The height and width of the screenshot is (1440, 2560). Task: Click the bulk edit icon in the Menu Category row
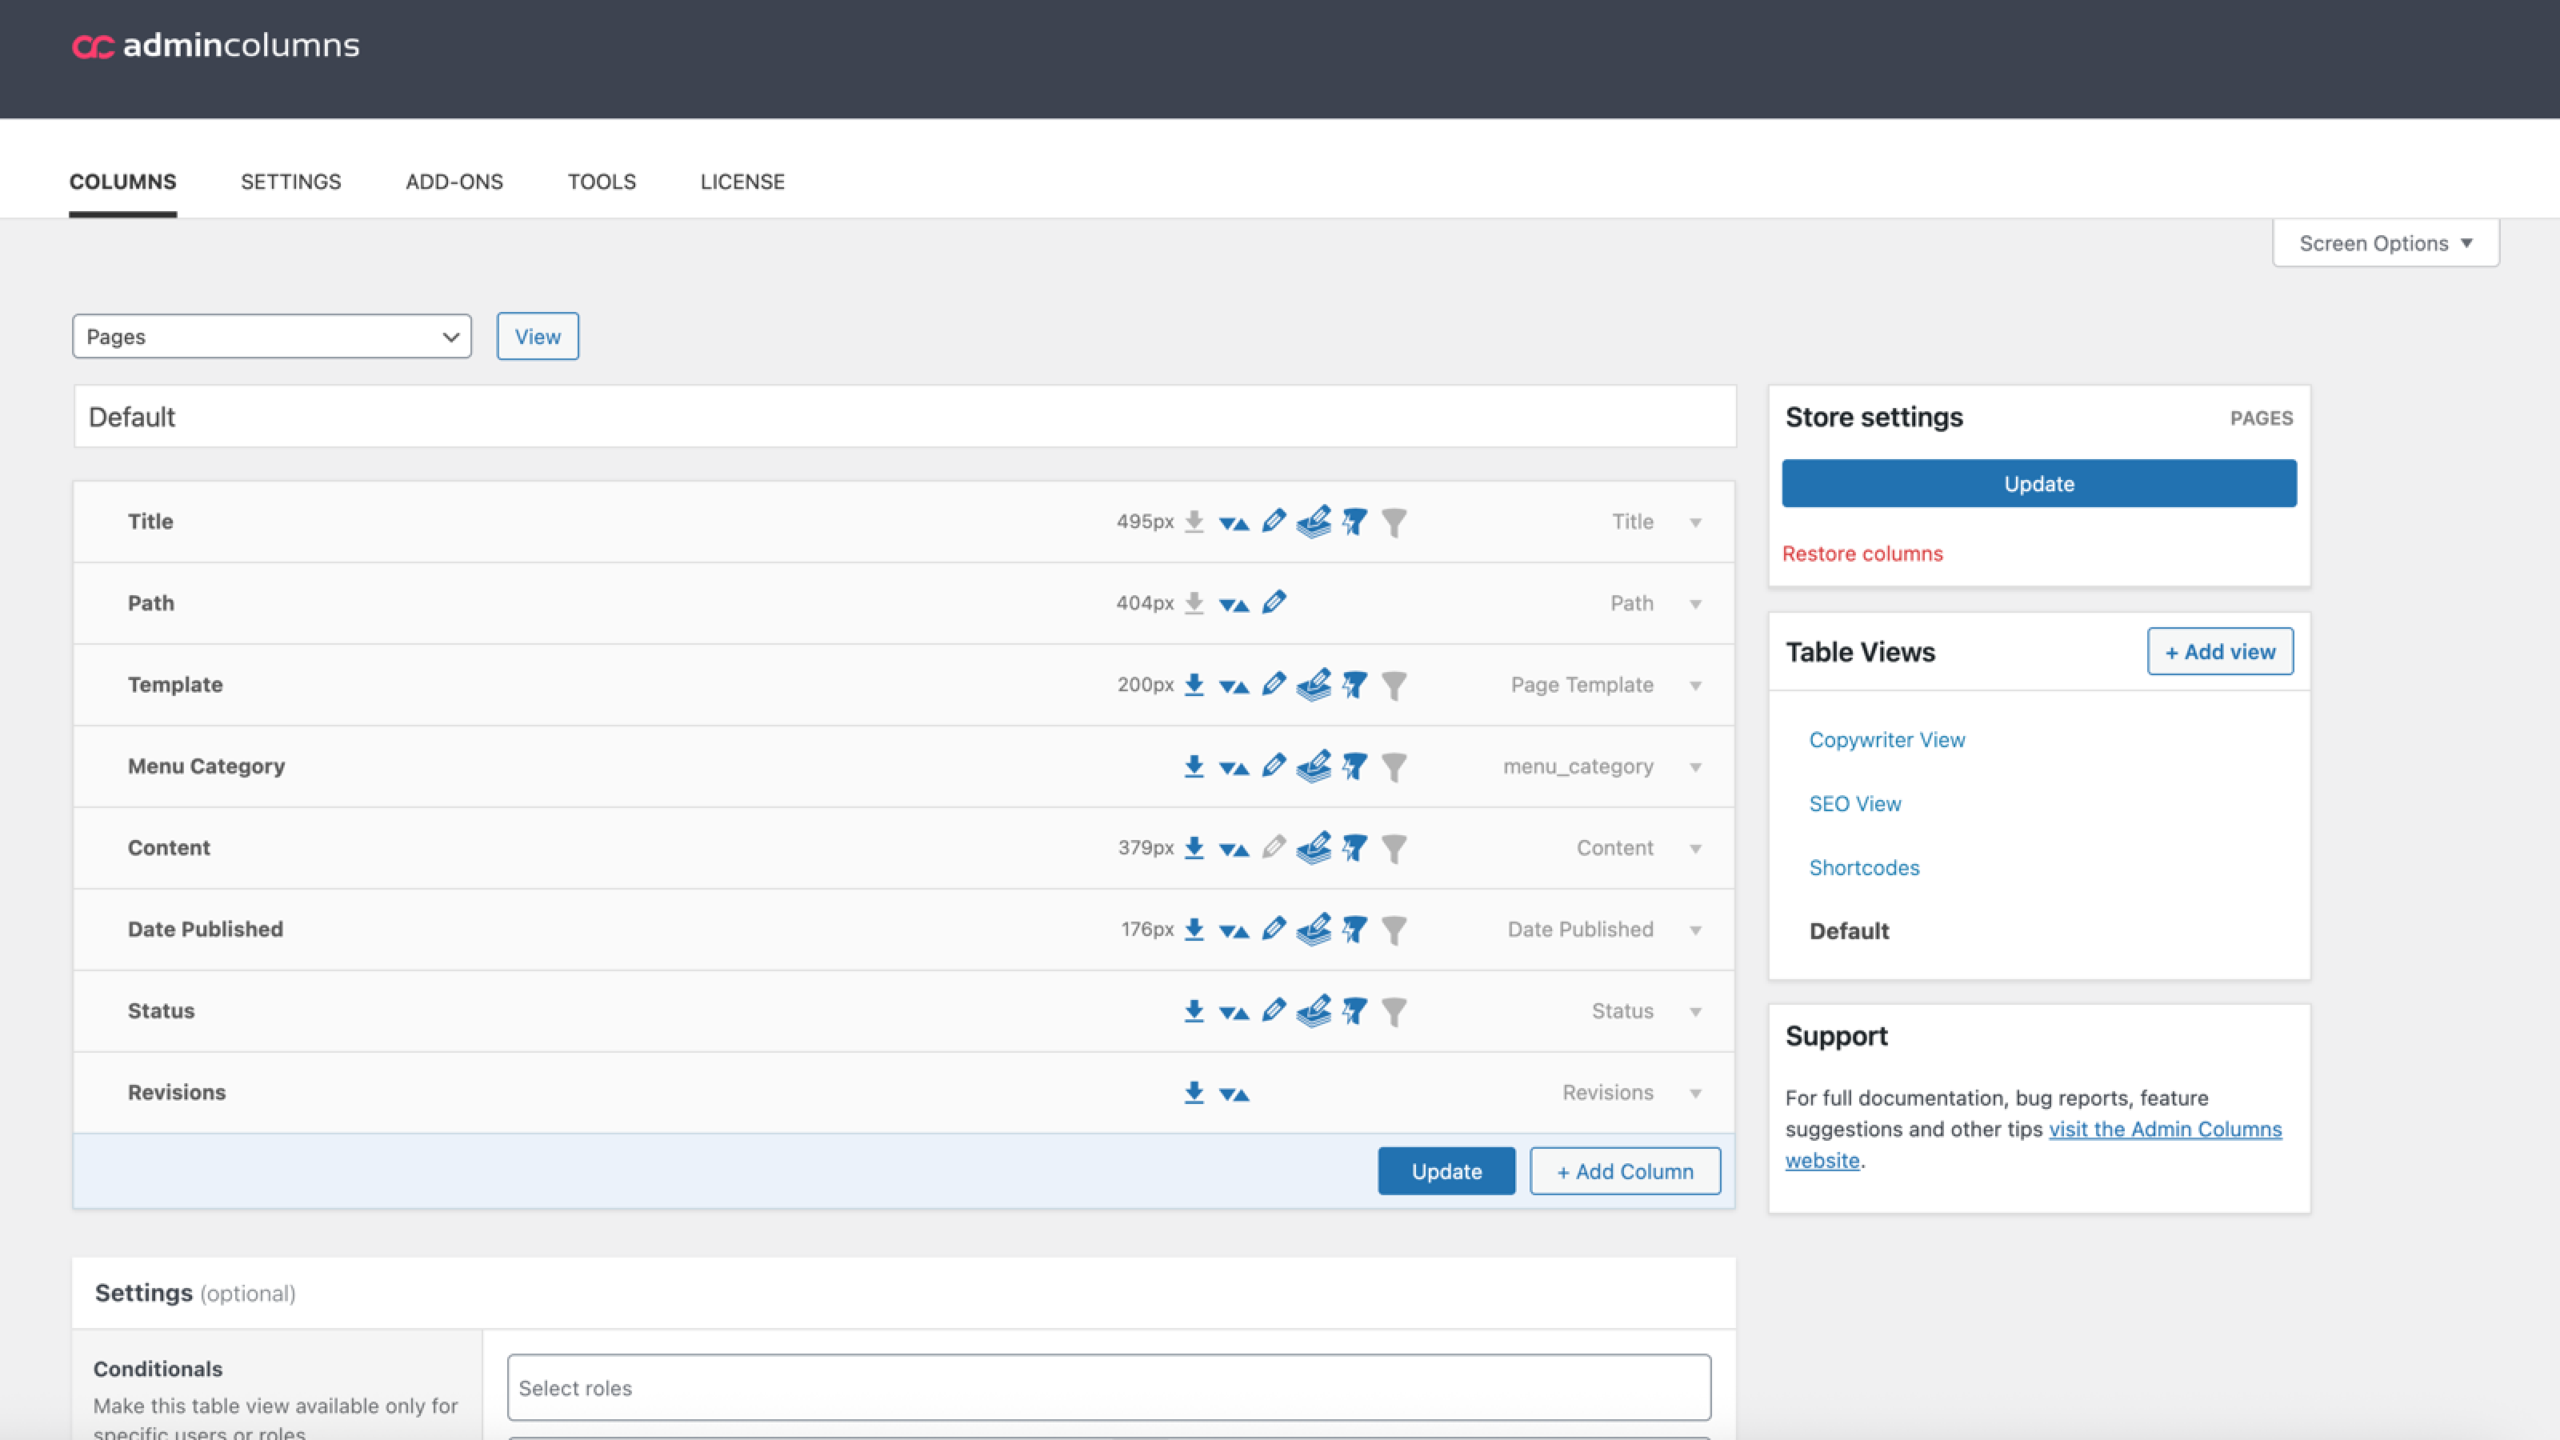[1314, 766]
